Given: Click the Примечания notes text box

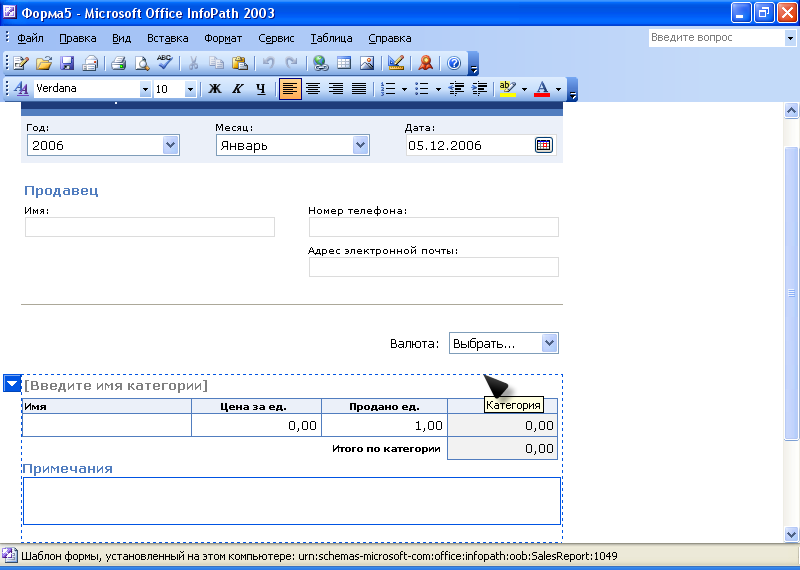Looking at the screenshot, I should [x=291, y=500].
